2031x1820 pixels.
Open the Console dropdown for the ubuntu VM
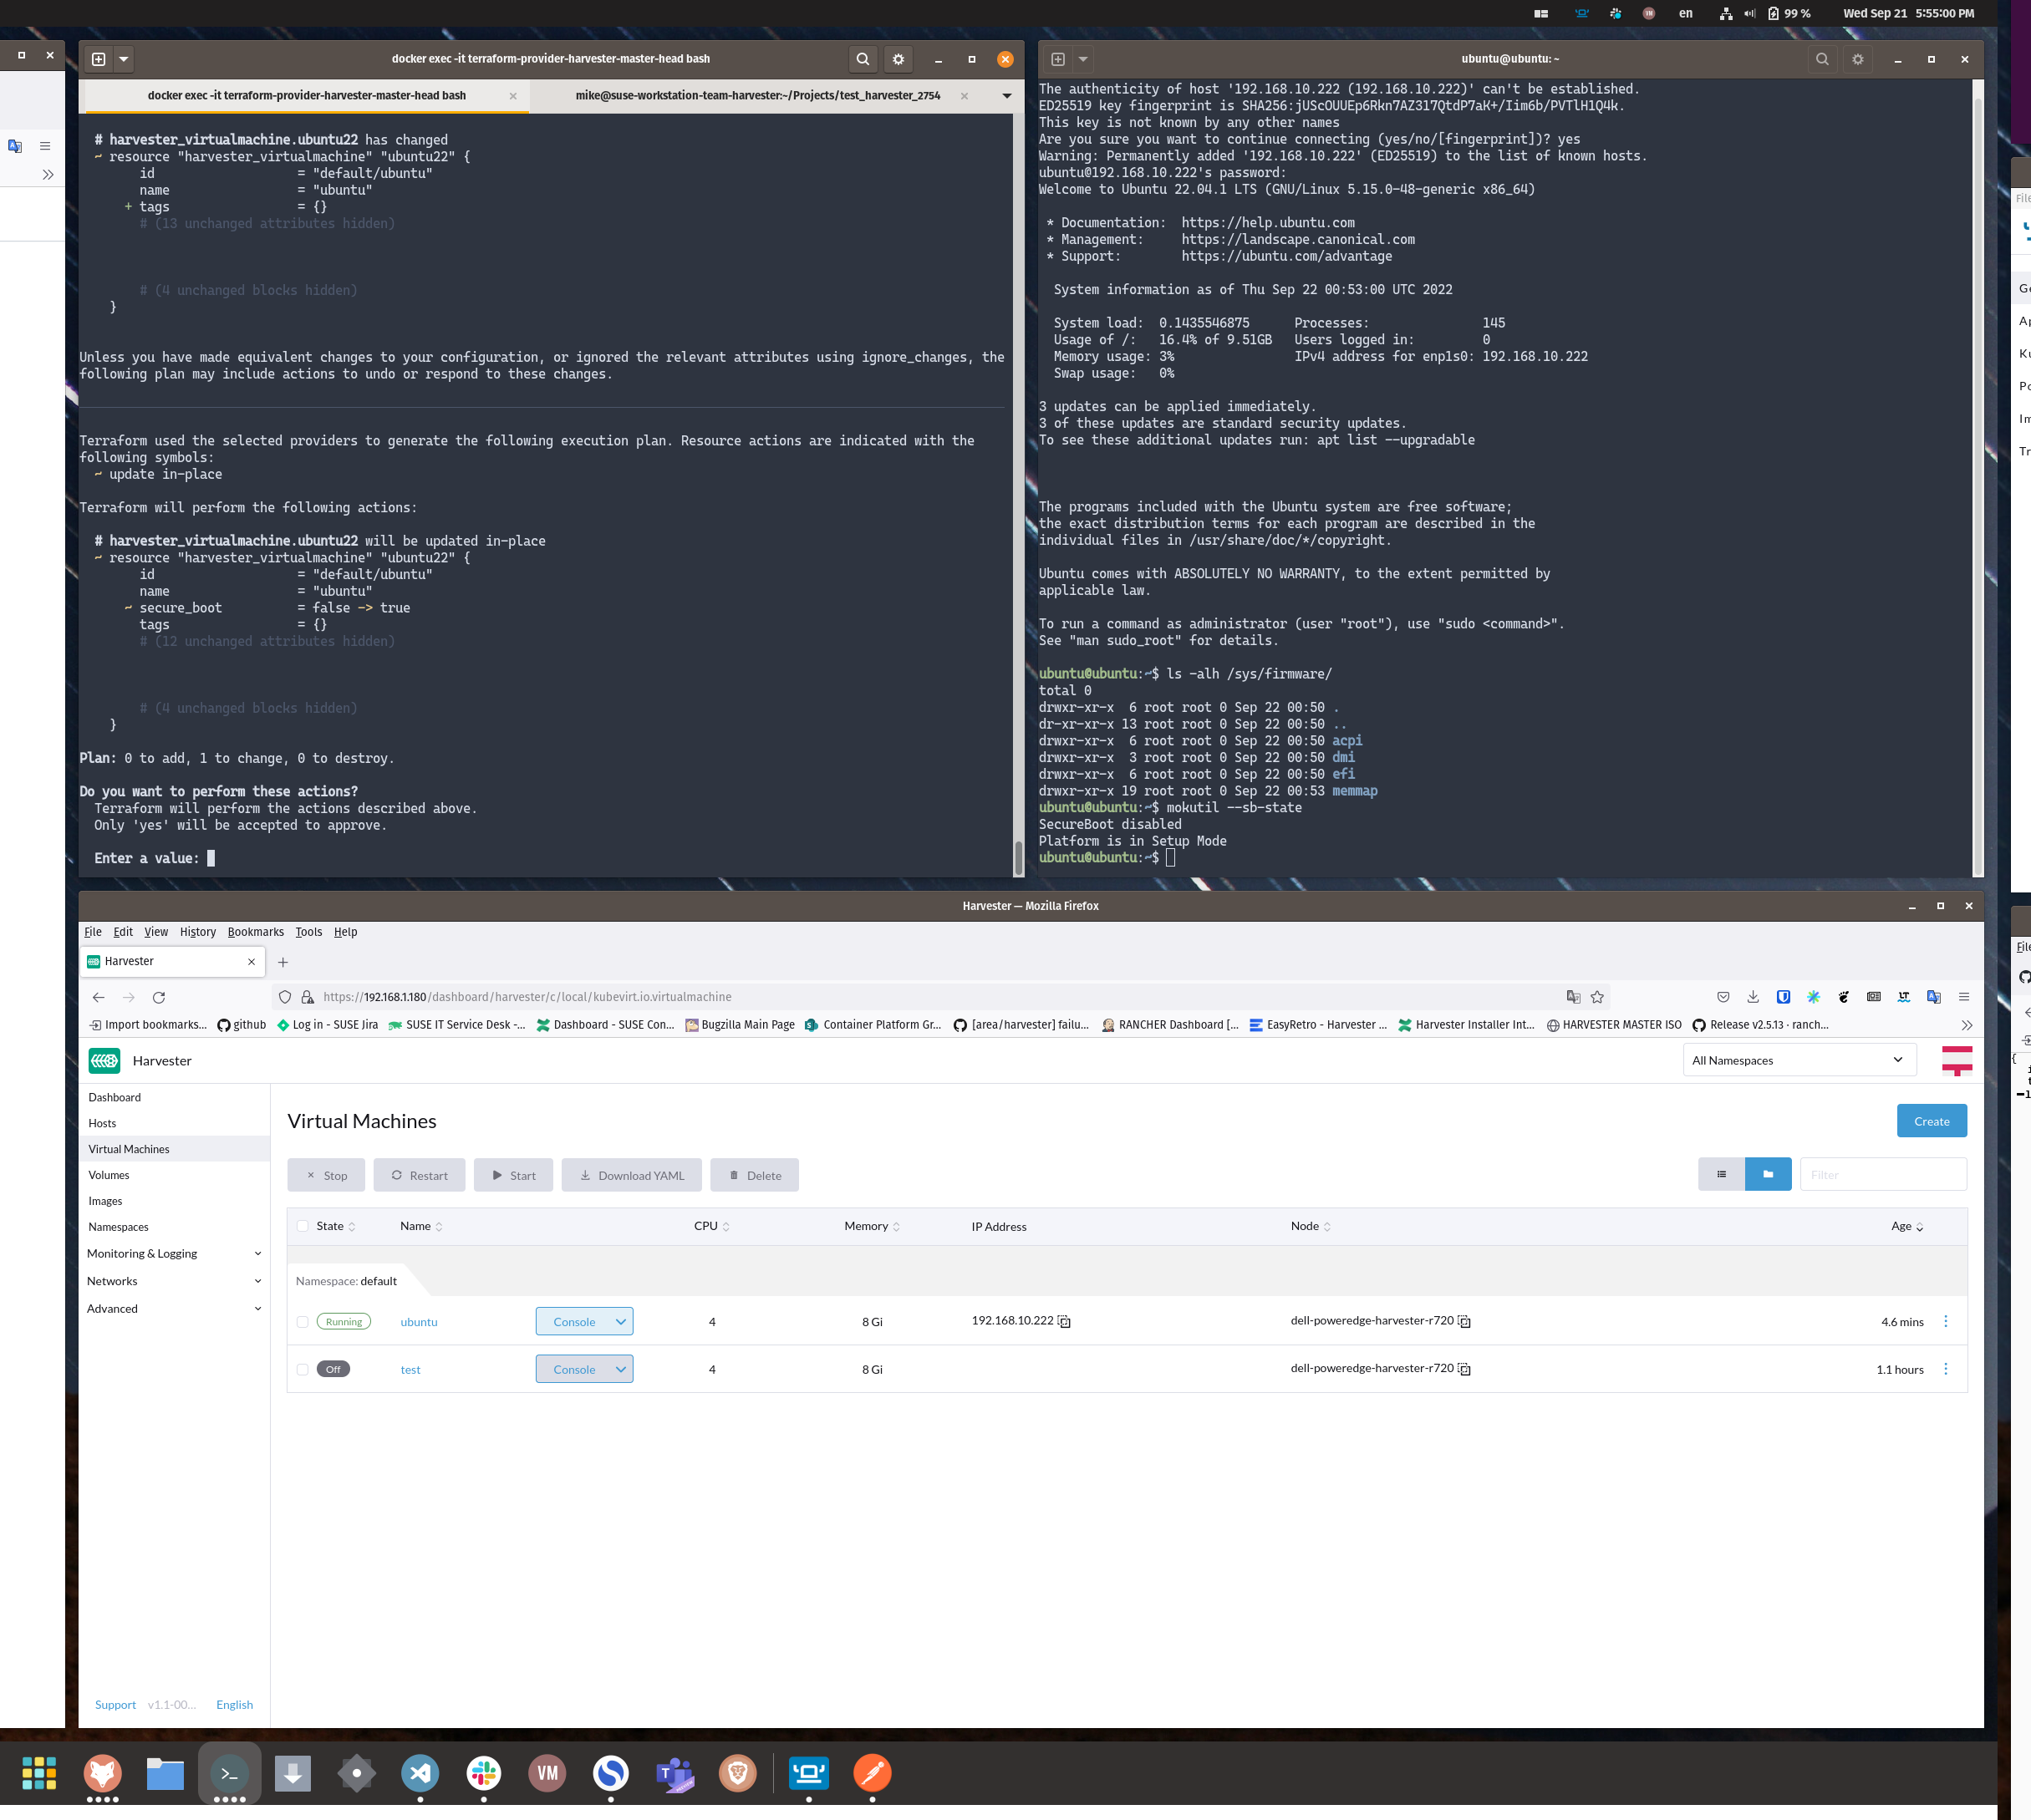click(584, 1321)
